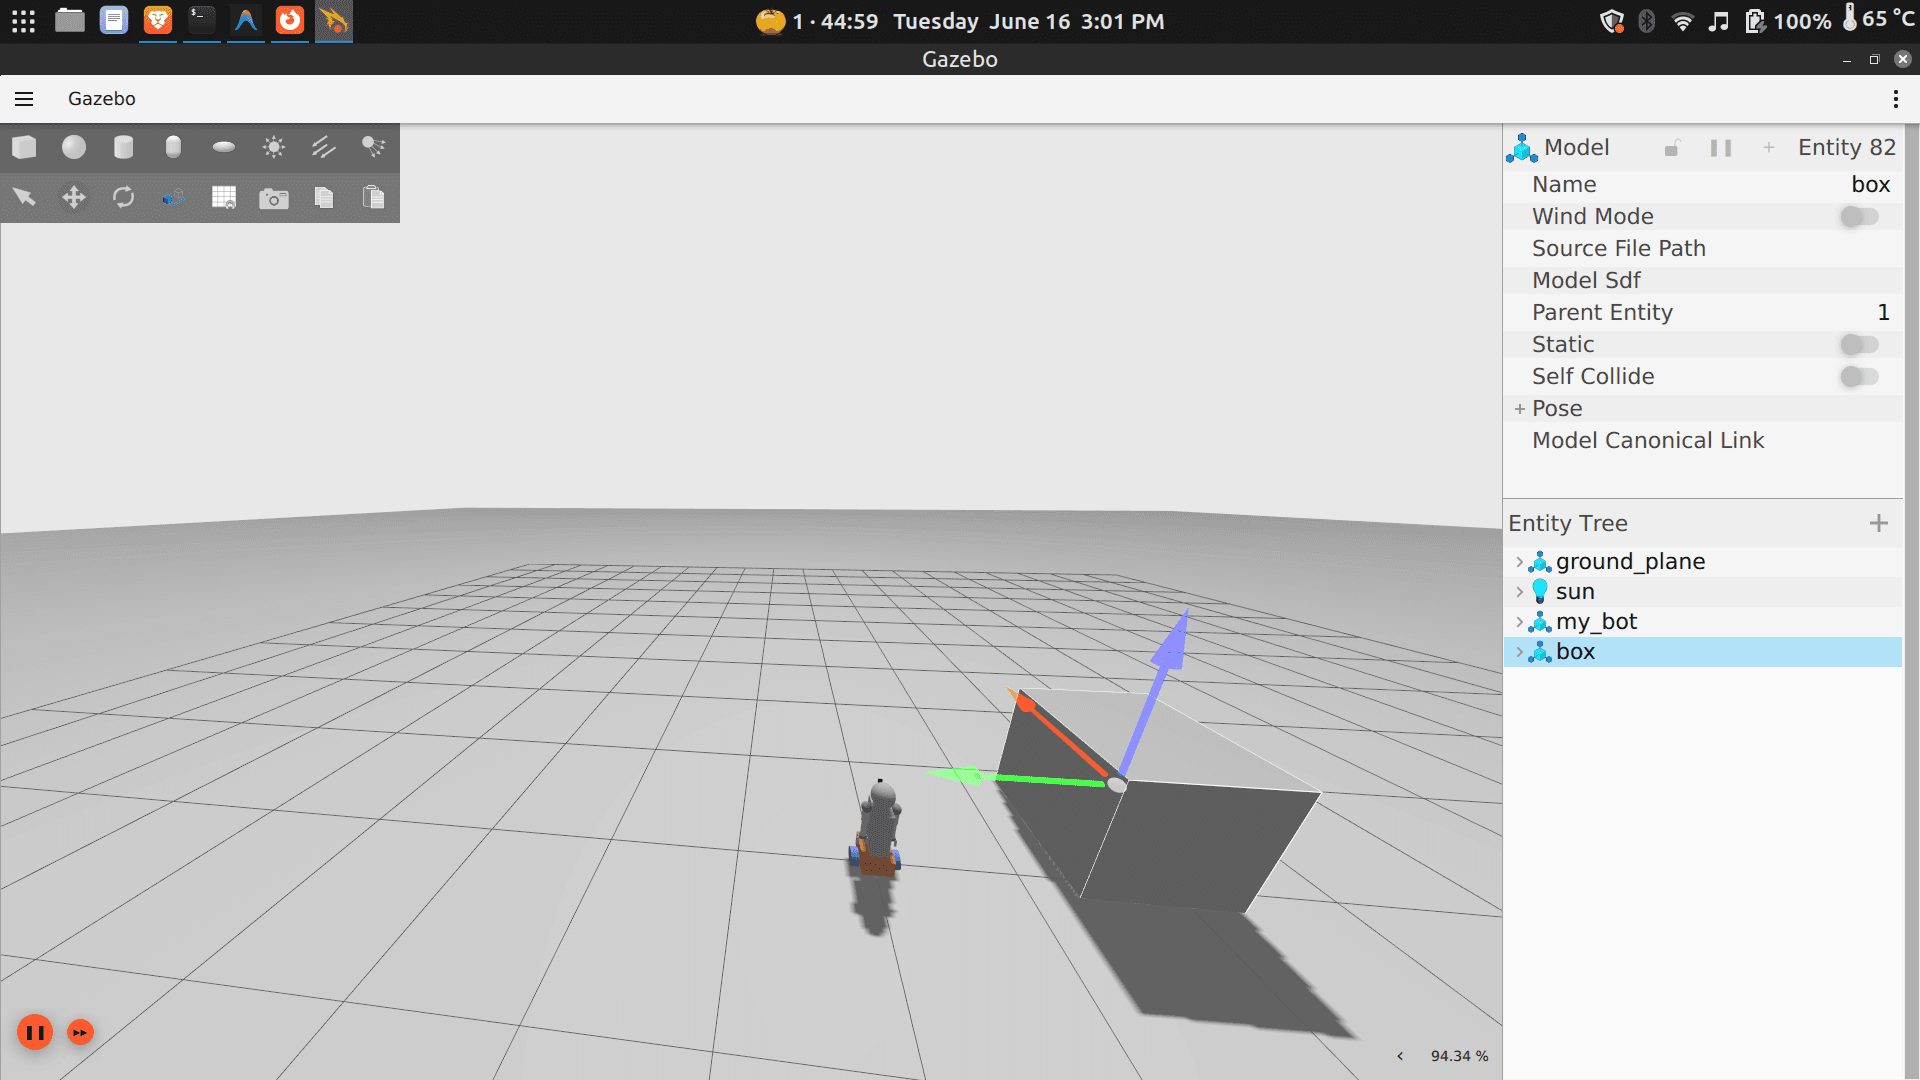Expand the sun tree node
This screenshot has height=1080, width=1920.
[1519, 592]
